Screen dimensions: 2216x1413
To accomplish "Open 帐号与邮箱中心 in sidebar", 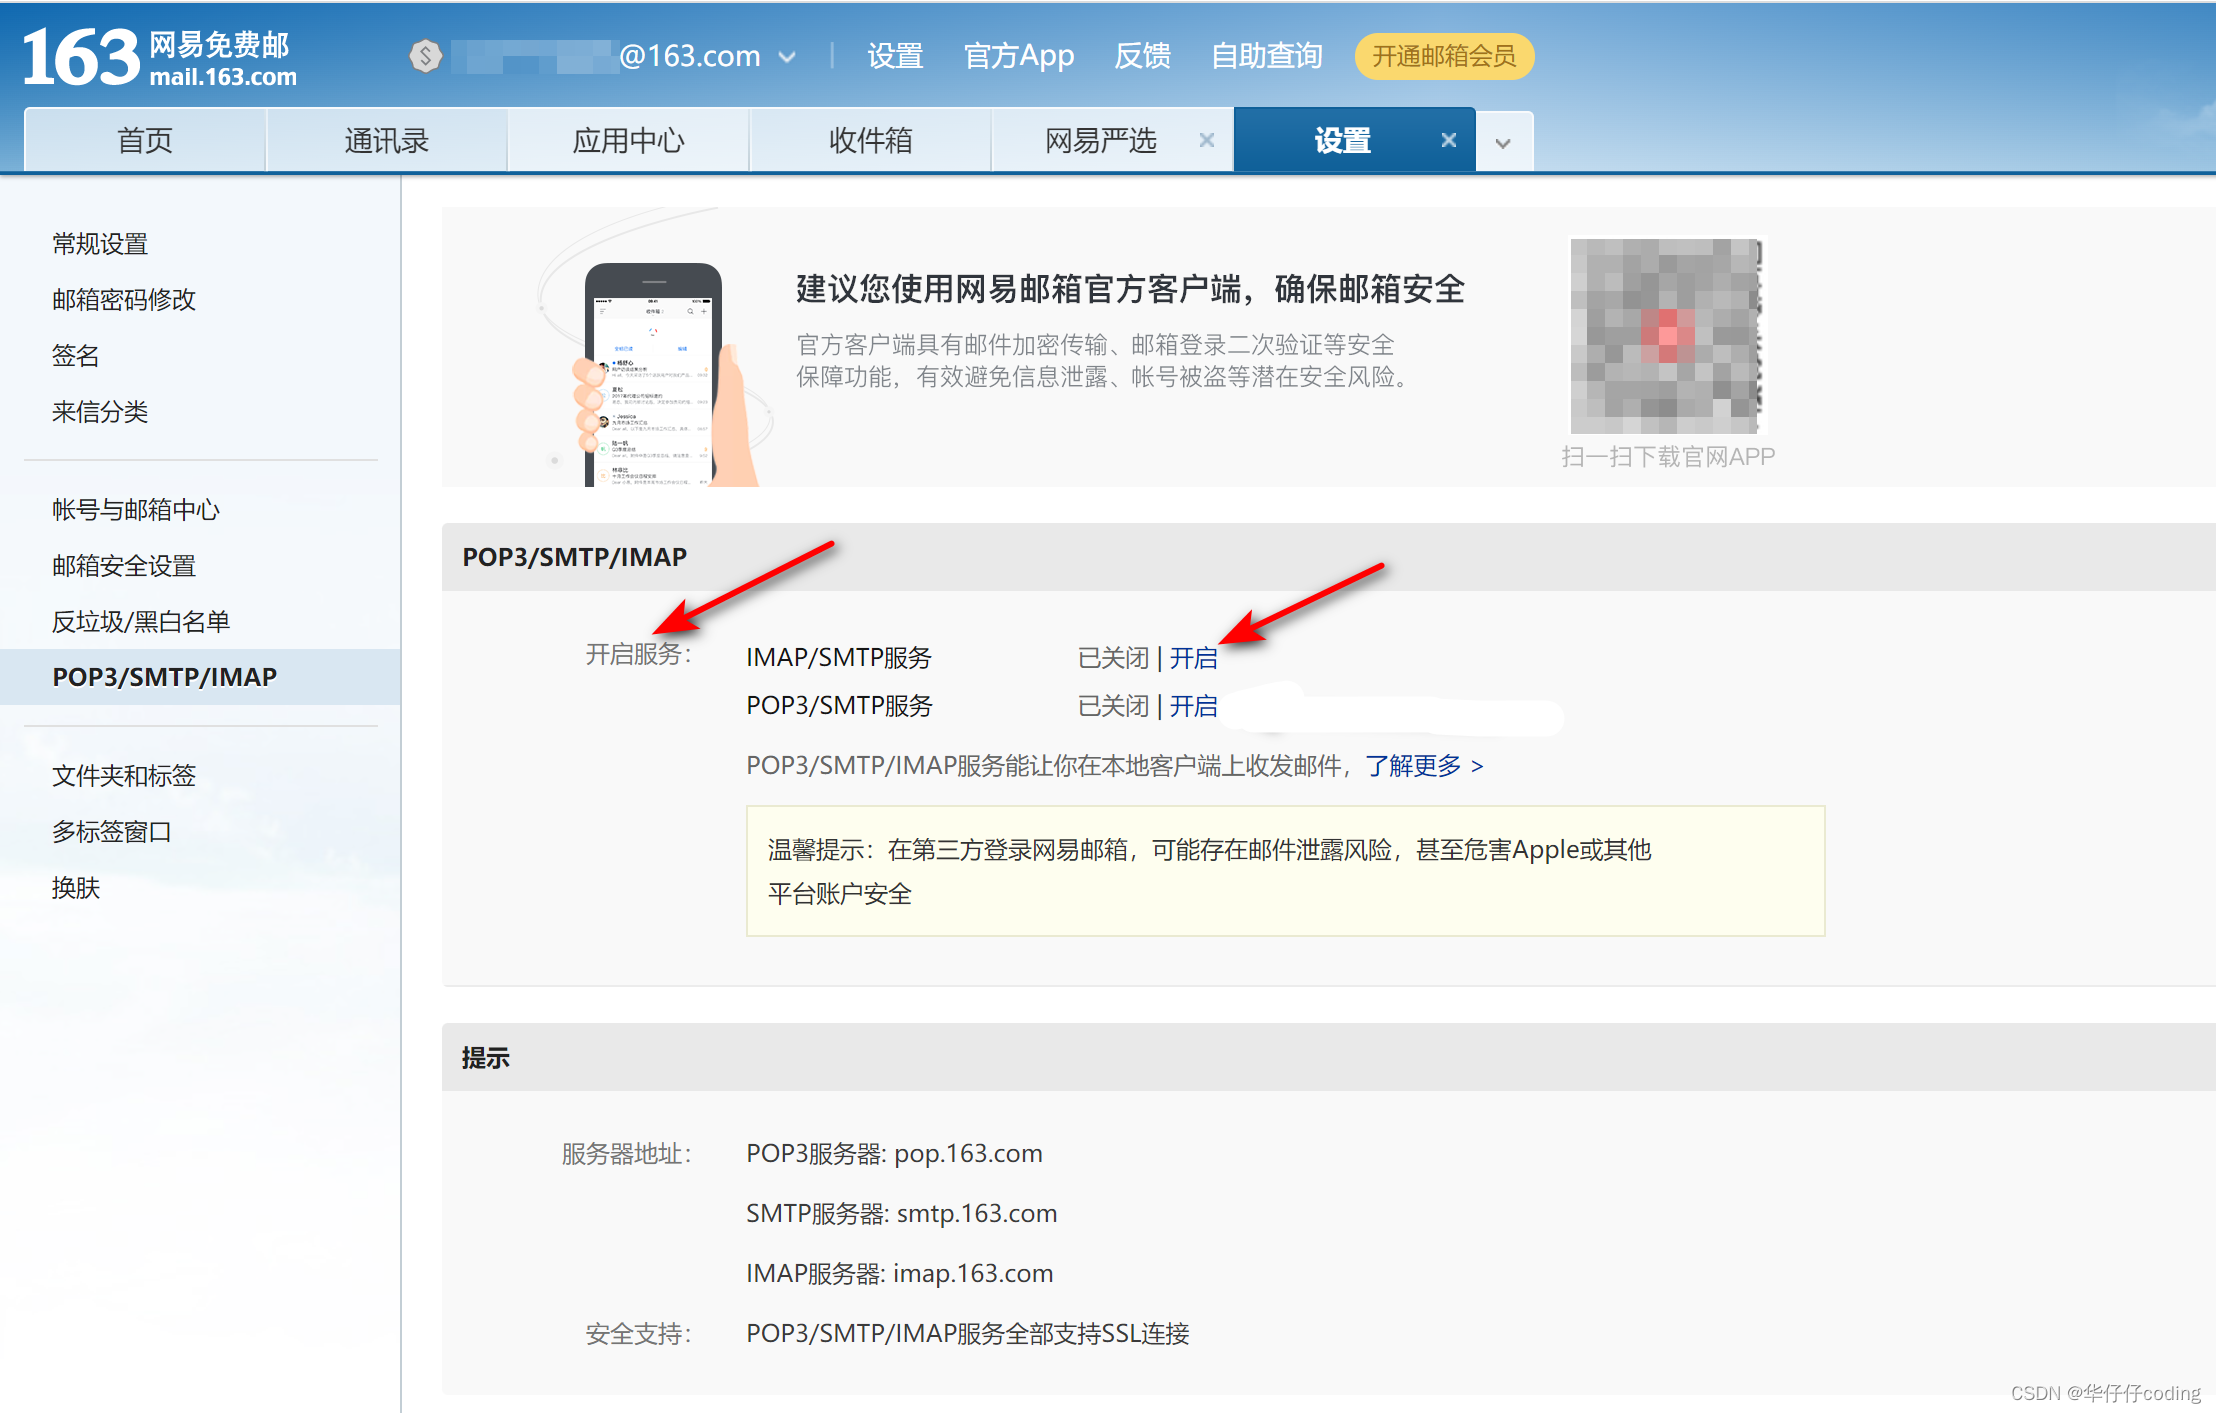I will (x=136, y=510).
